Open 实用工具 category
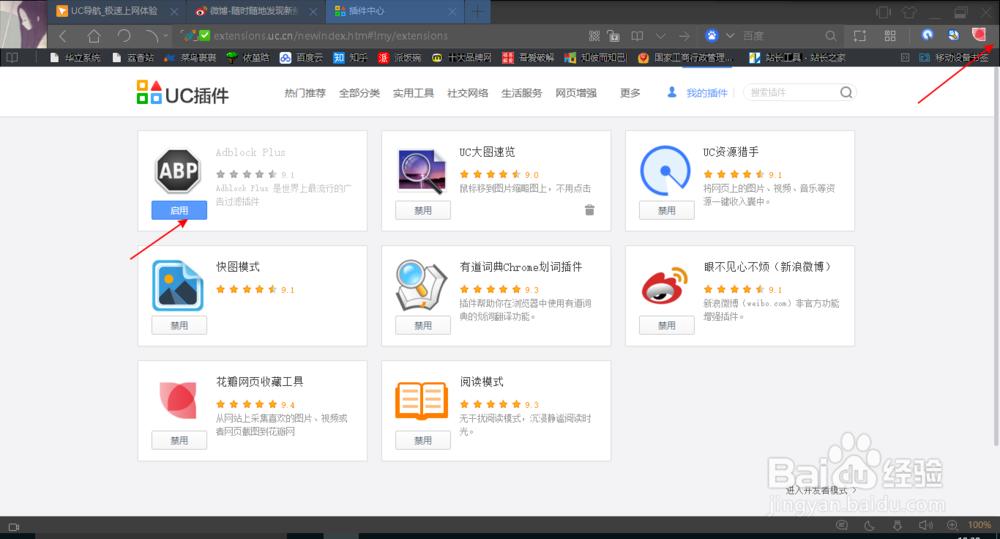 pos(413,93)
